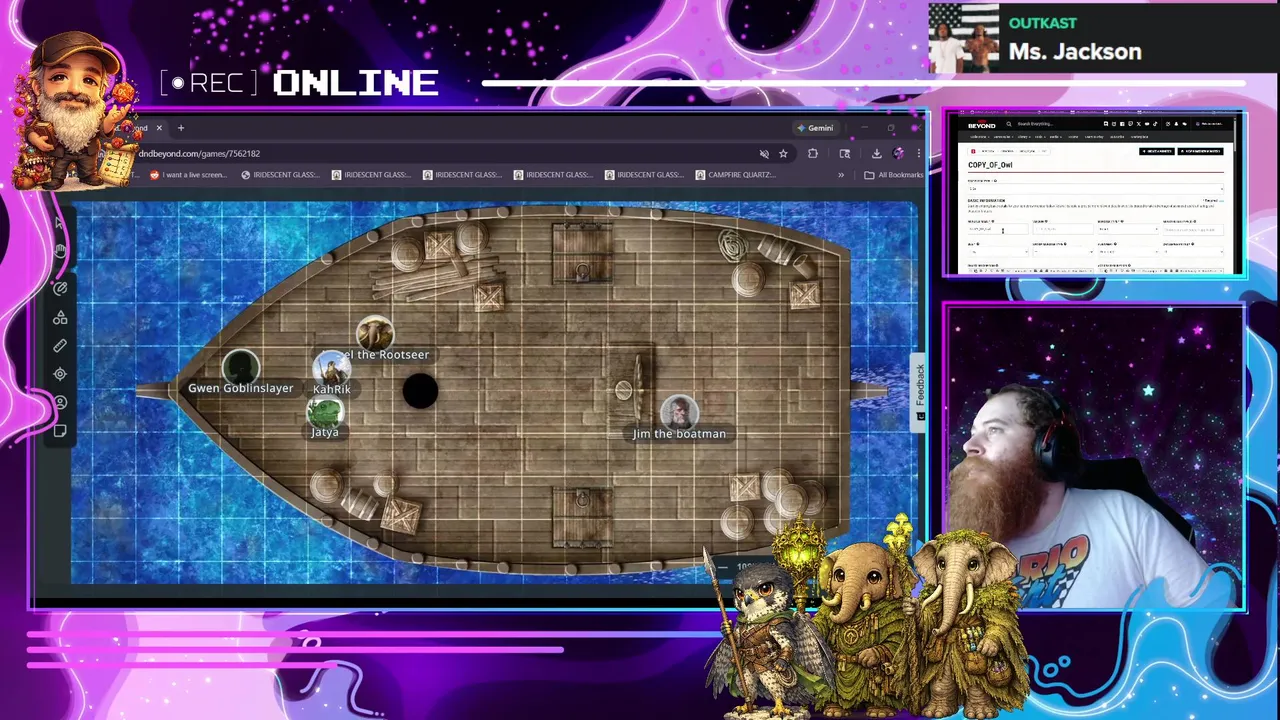Image resolution: width=1280 pixels, height=720 pixels.
Task: Click COPY_OF_Owl heading in preview window
Action: tap(990, 165)
